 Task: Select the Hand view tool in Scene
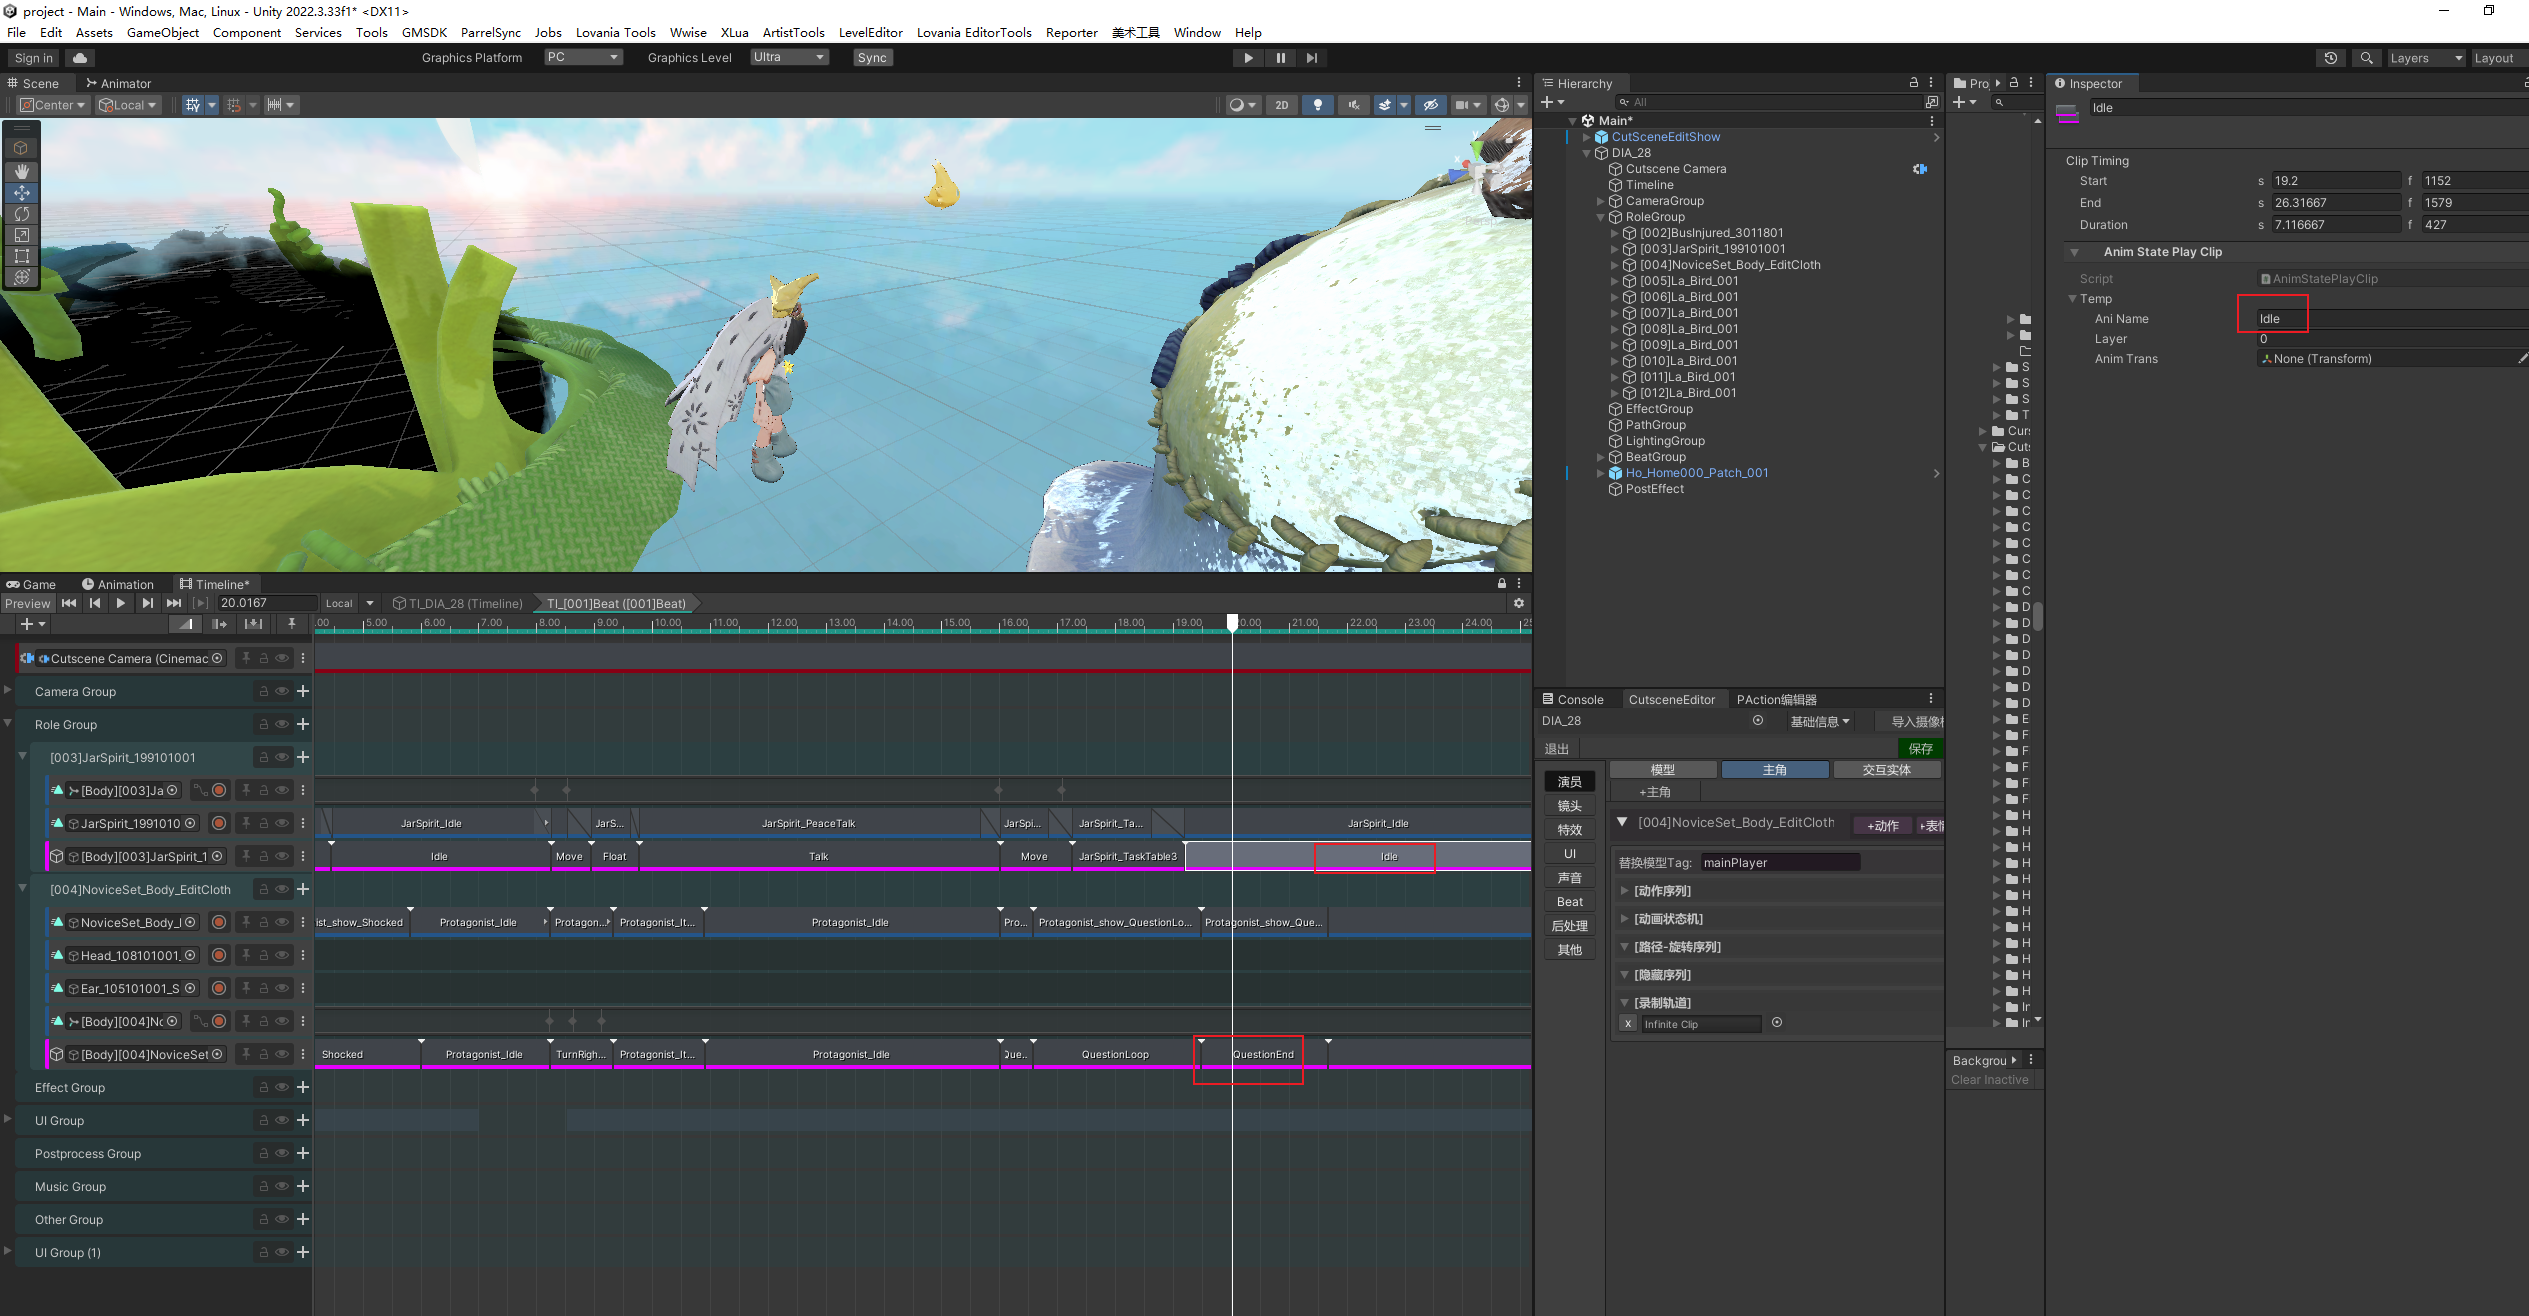coord(21,171)
